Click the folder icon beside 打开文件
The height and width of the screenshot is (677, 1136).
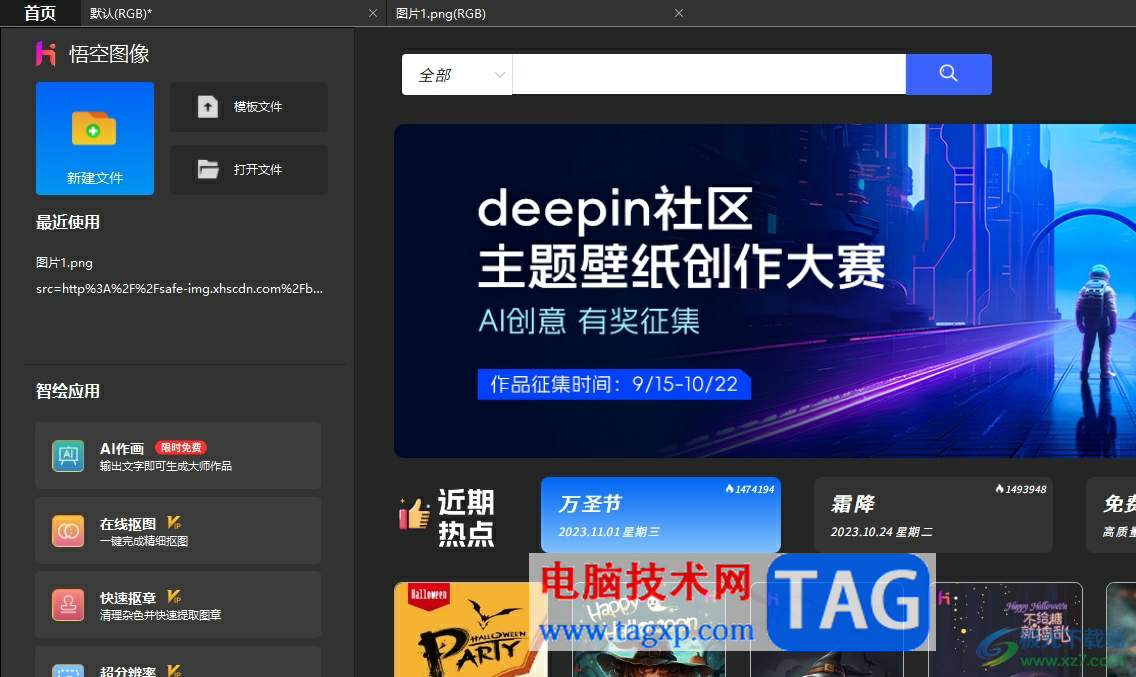(x=208, y=170)
